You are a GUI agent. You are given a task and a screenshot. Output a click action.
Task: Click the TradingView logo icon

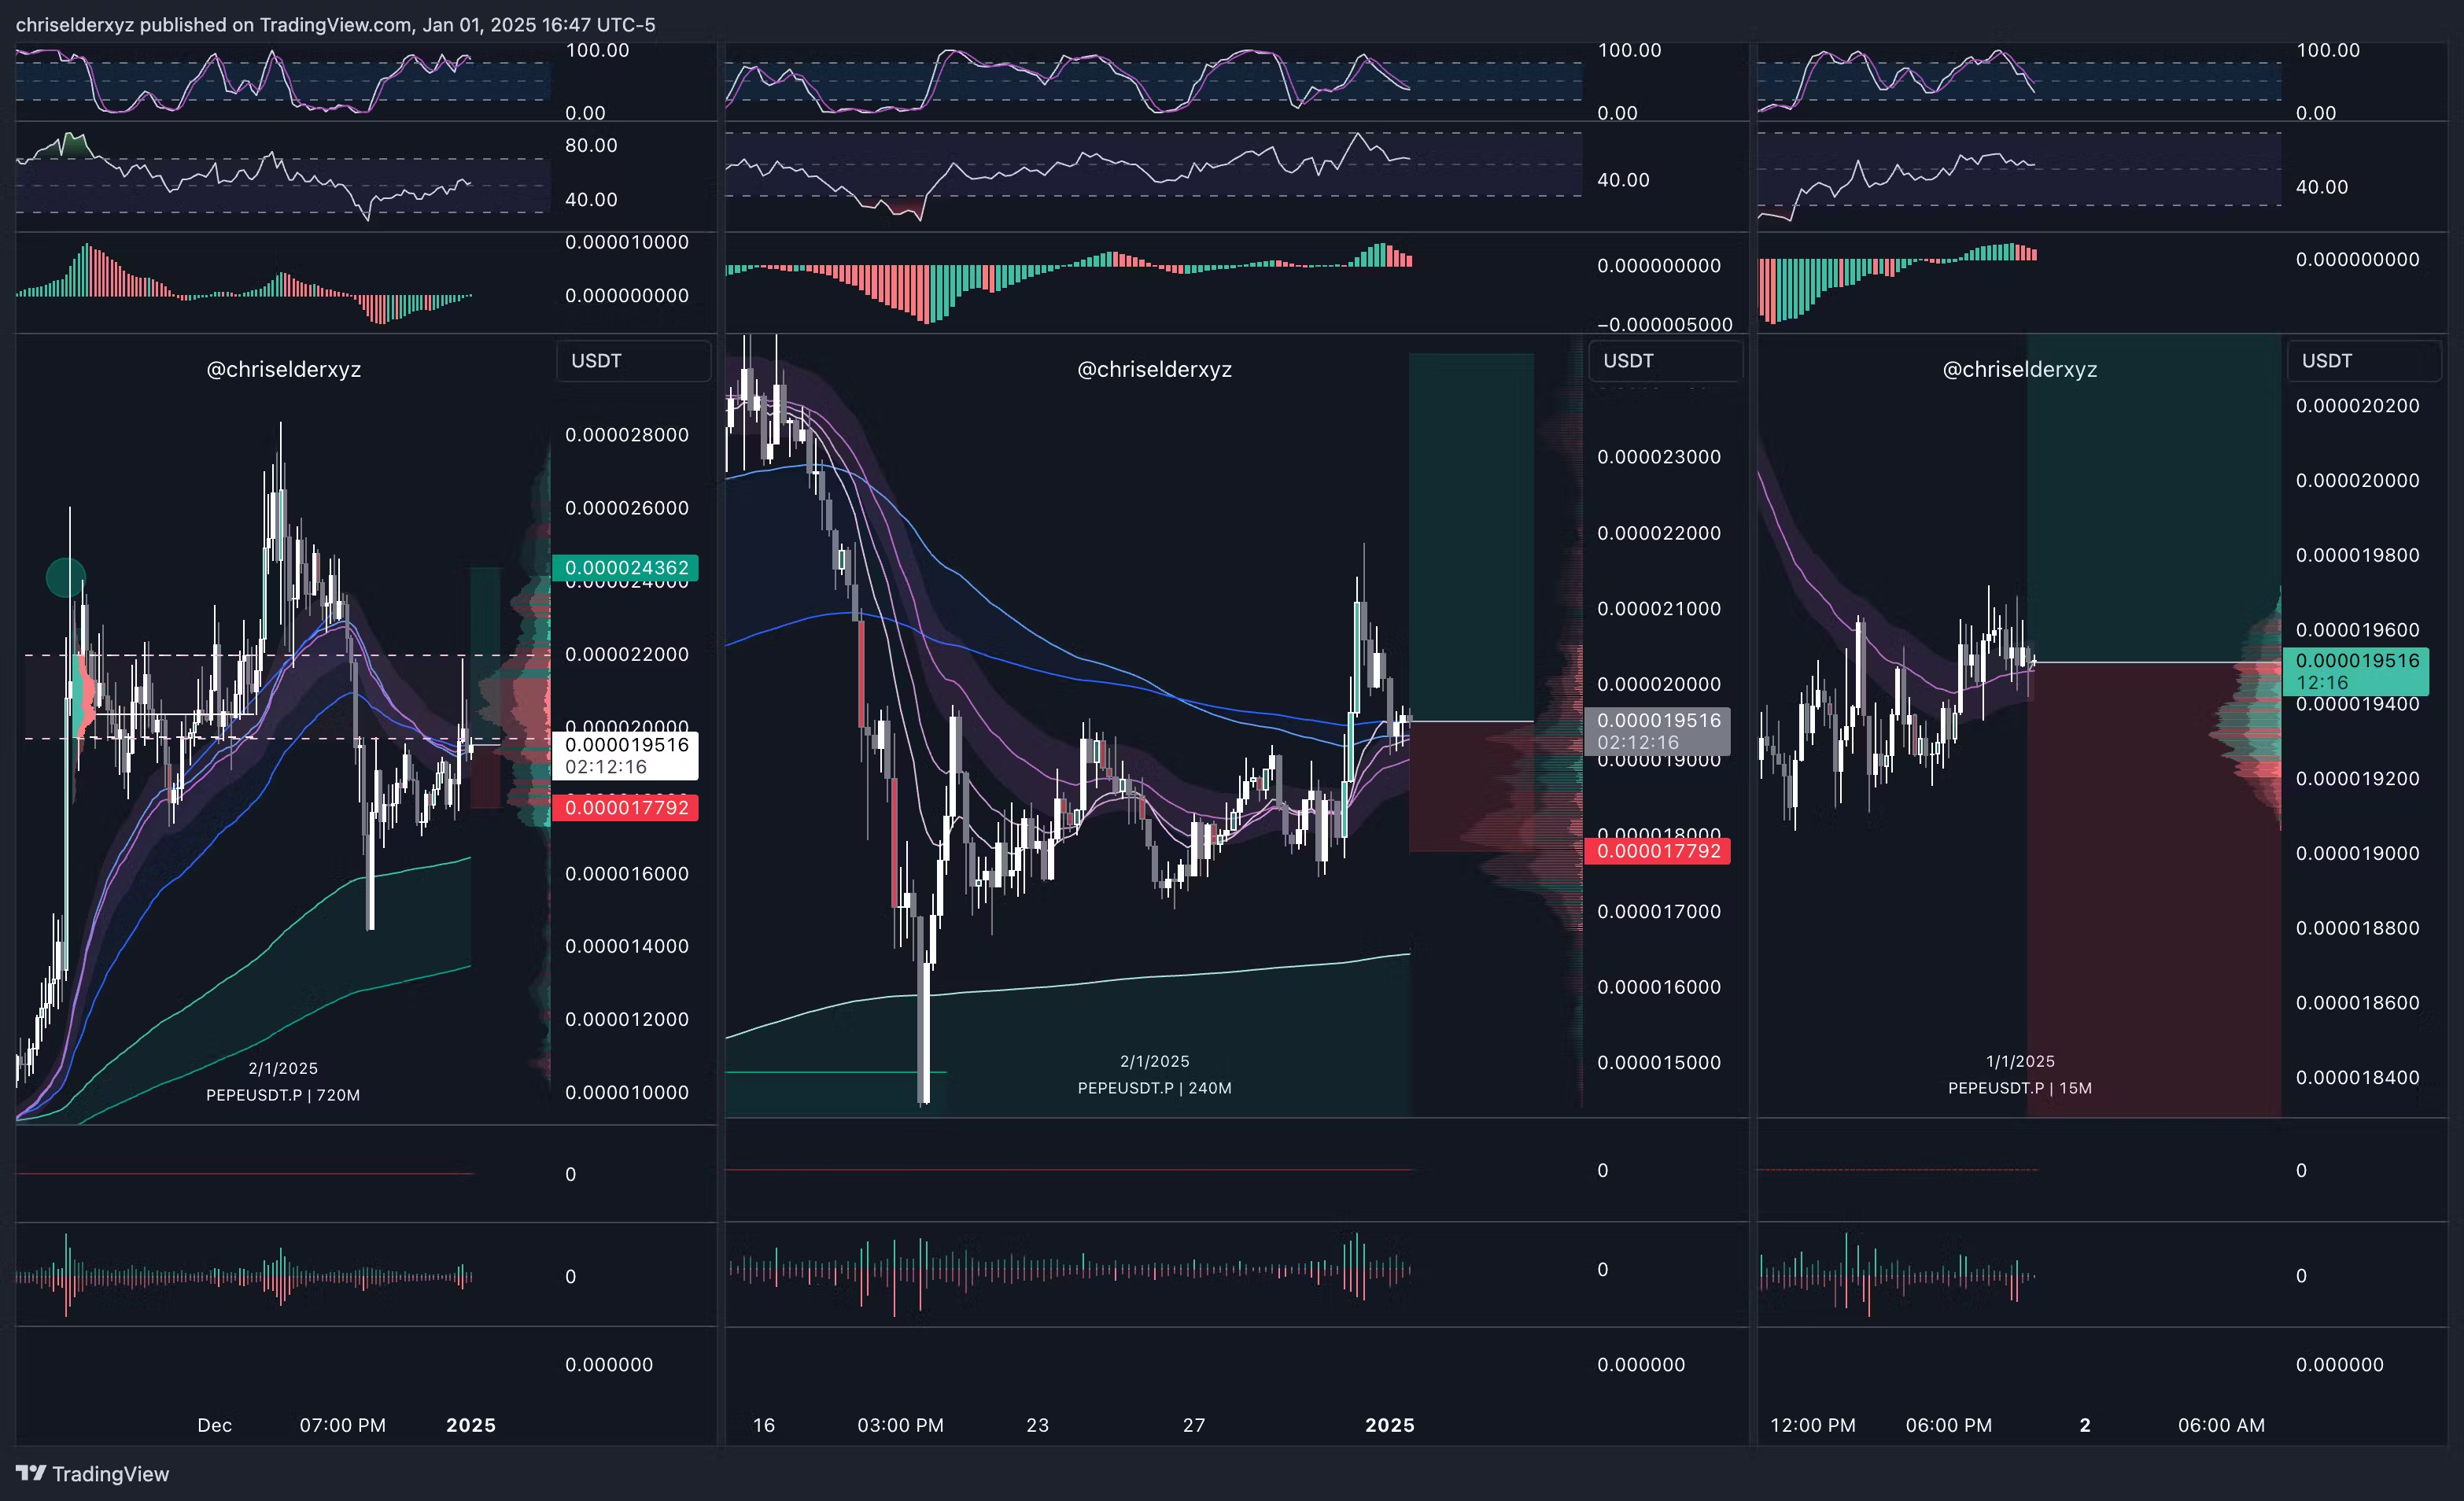click(30, 1473)
